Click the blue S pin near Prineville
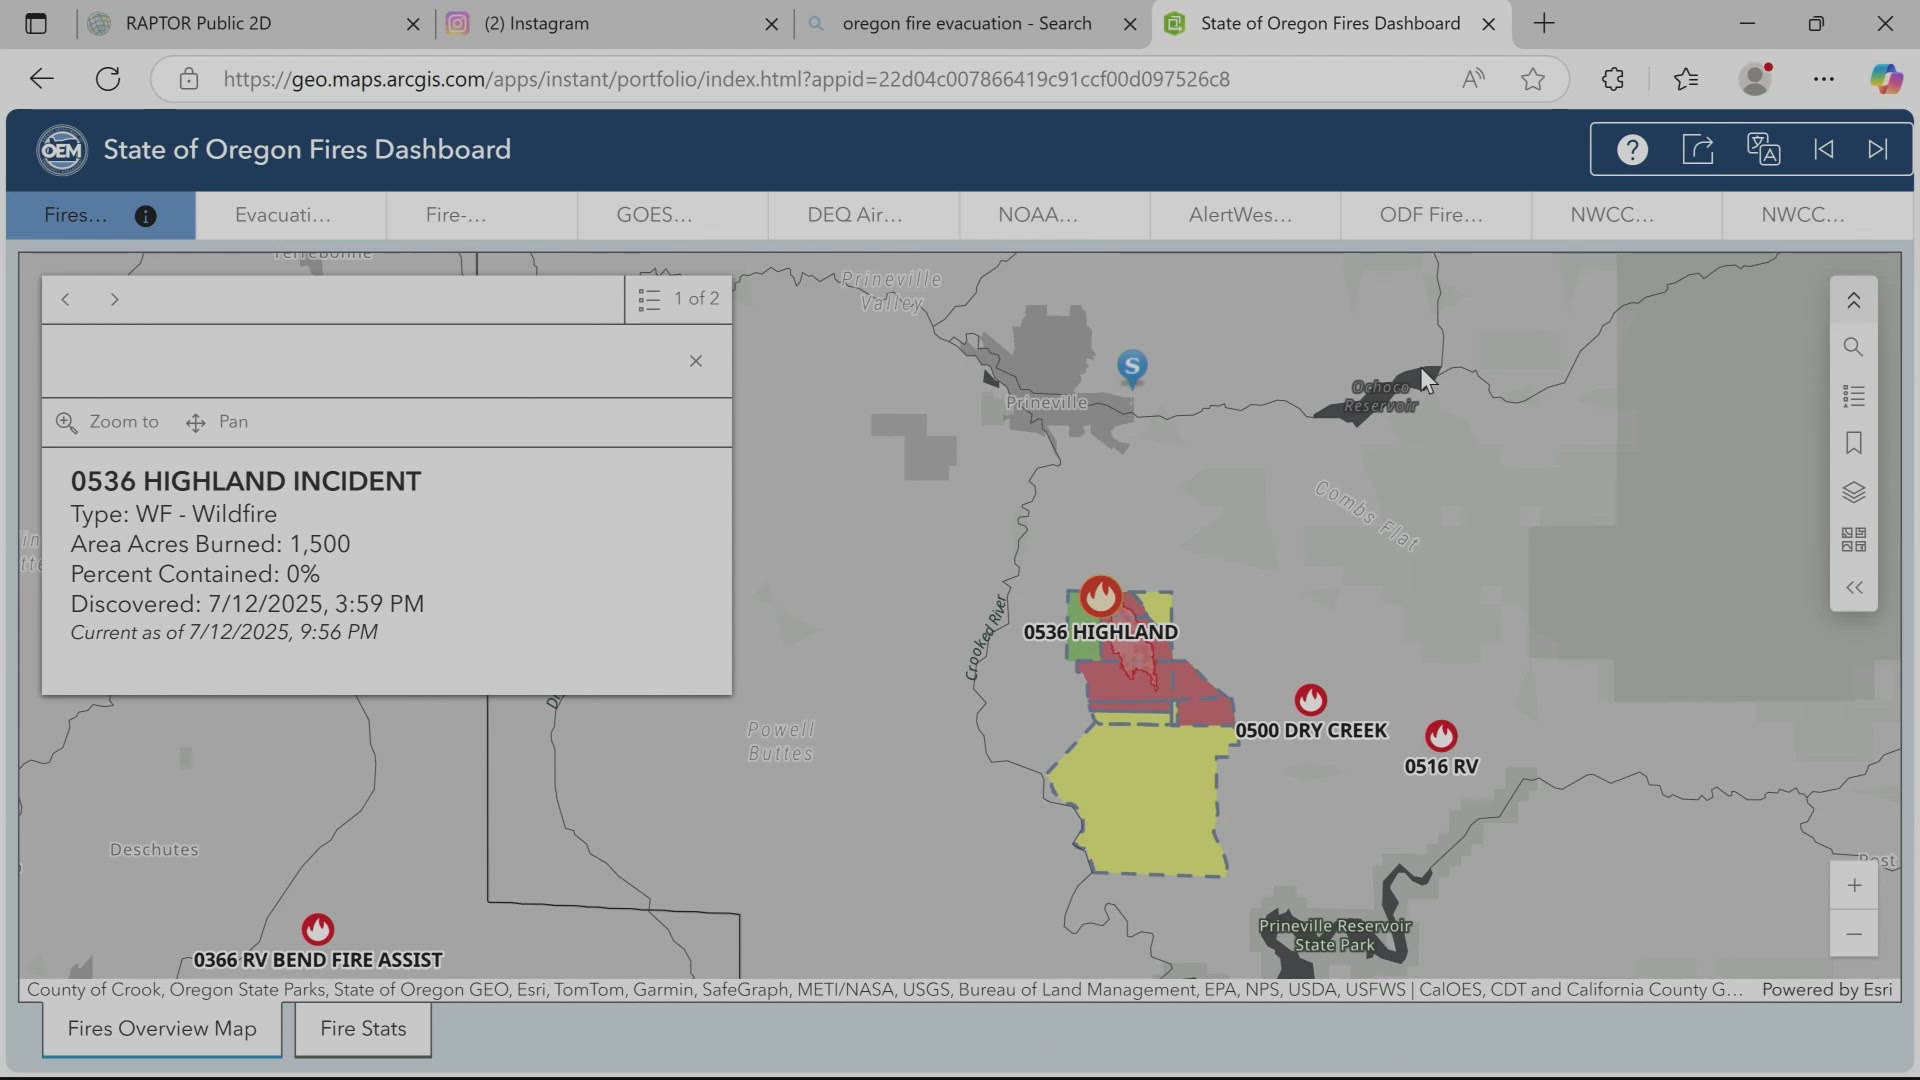Image resolution: width=1920 pixels, height=1080 pixels. tap(1132, 367)
